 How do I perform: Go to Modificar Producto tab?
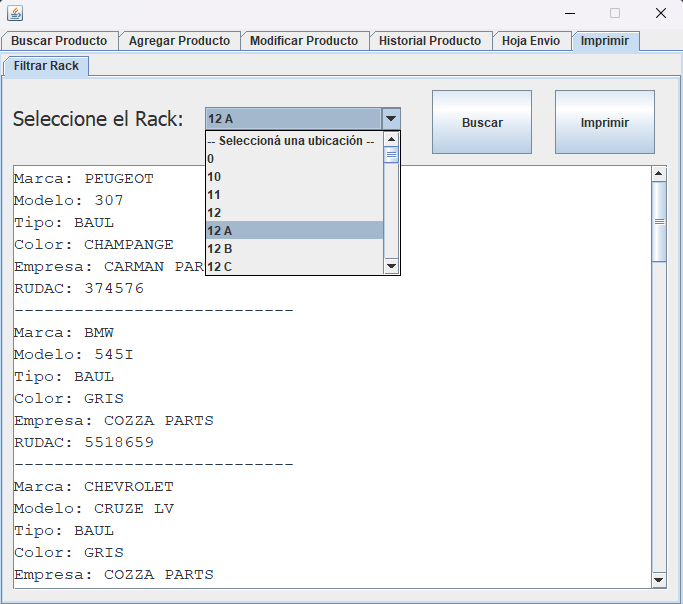point(304,41)
